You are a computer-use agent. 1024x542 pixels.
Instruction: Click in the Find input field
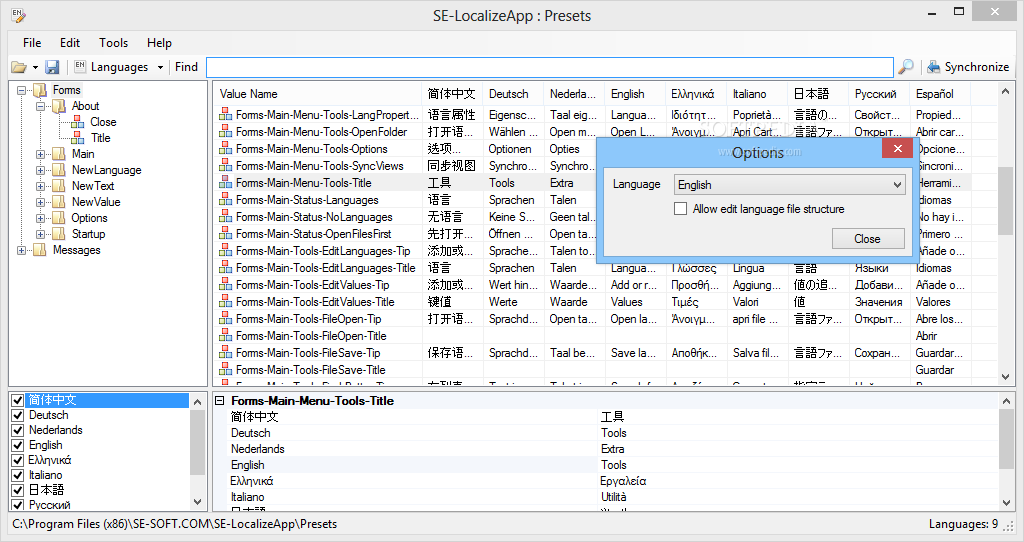[550, 67]
